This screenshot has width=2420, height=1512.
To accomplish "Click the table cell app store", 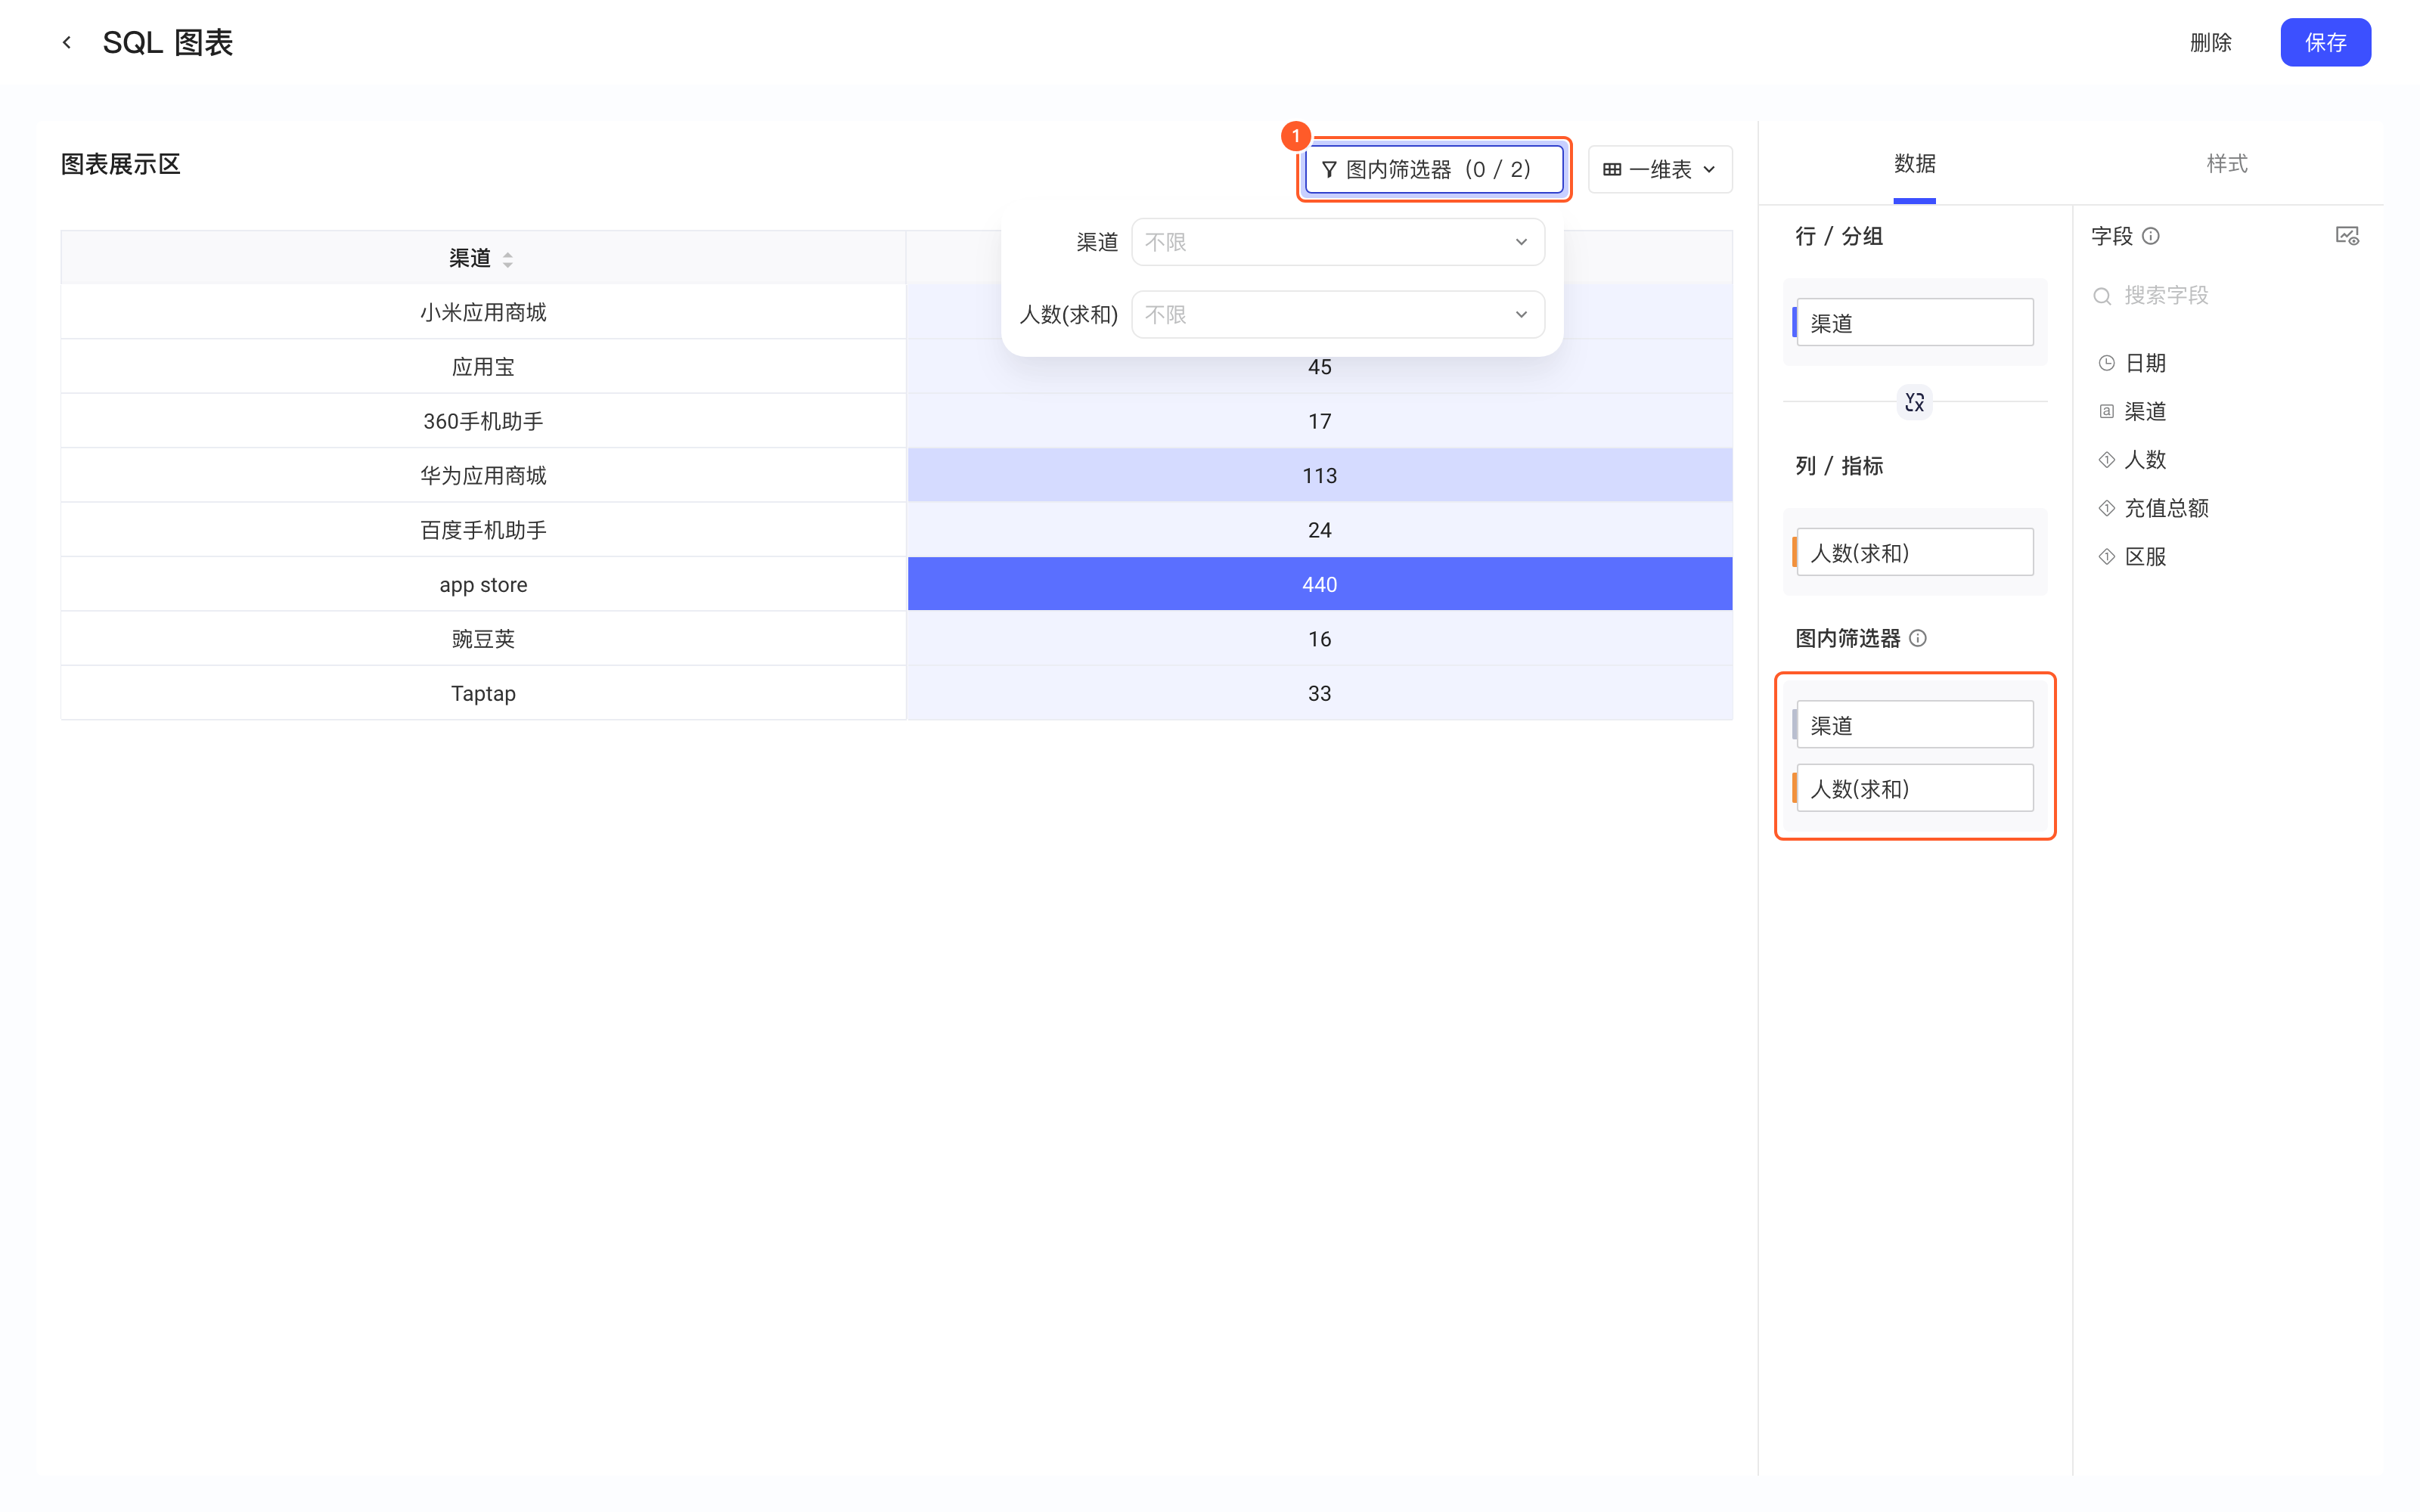I will 483,585.
